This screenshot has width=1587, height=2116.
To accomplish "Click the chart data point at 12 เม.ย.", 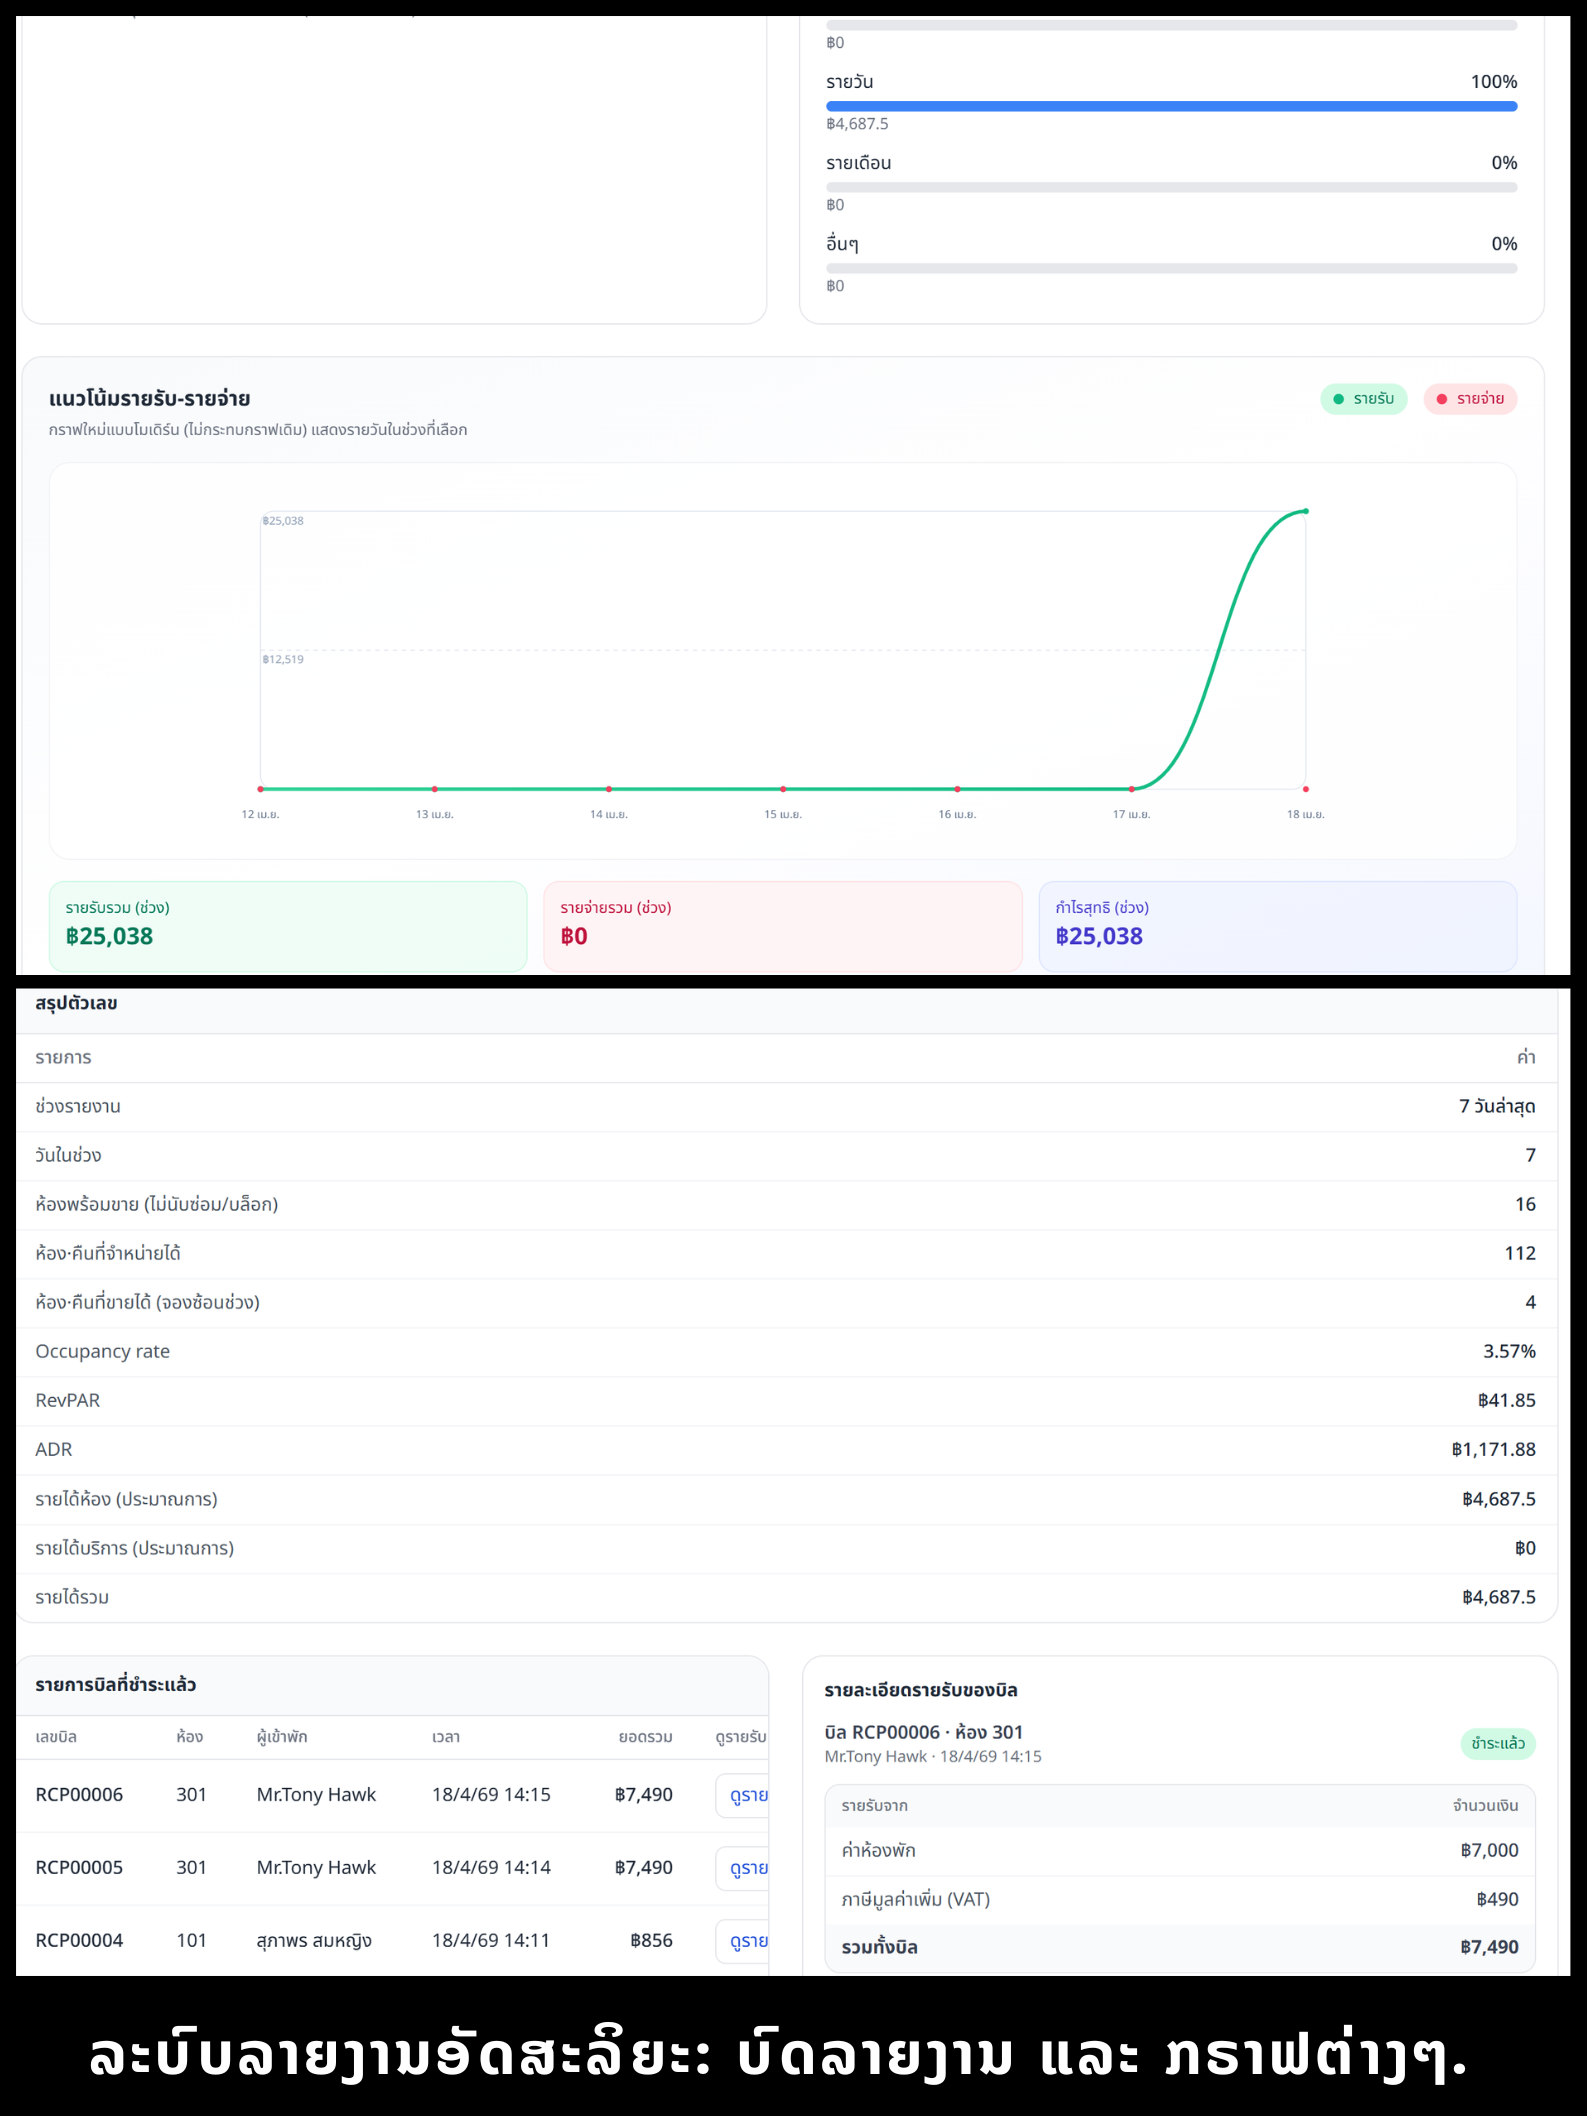I will pos(261,789).
